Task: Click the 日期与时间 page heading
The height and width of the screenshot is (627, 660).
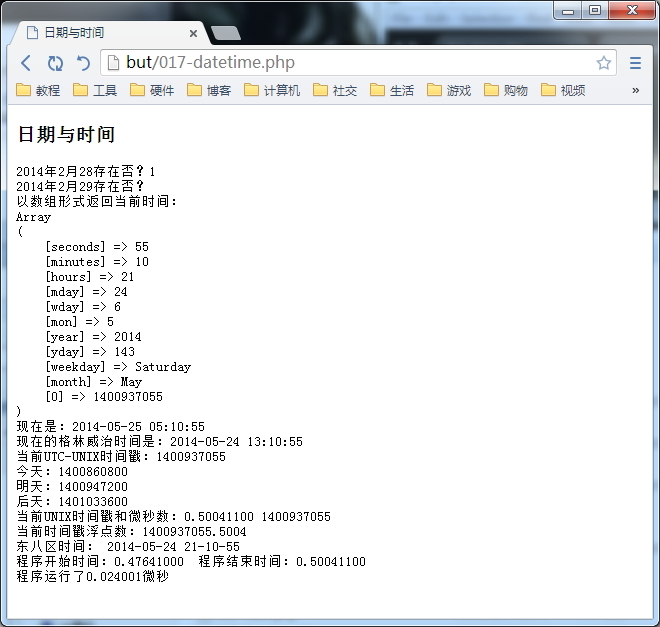Action: tap(66, 135)
